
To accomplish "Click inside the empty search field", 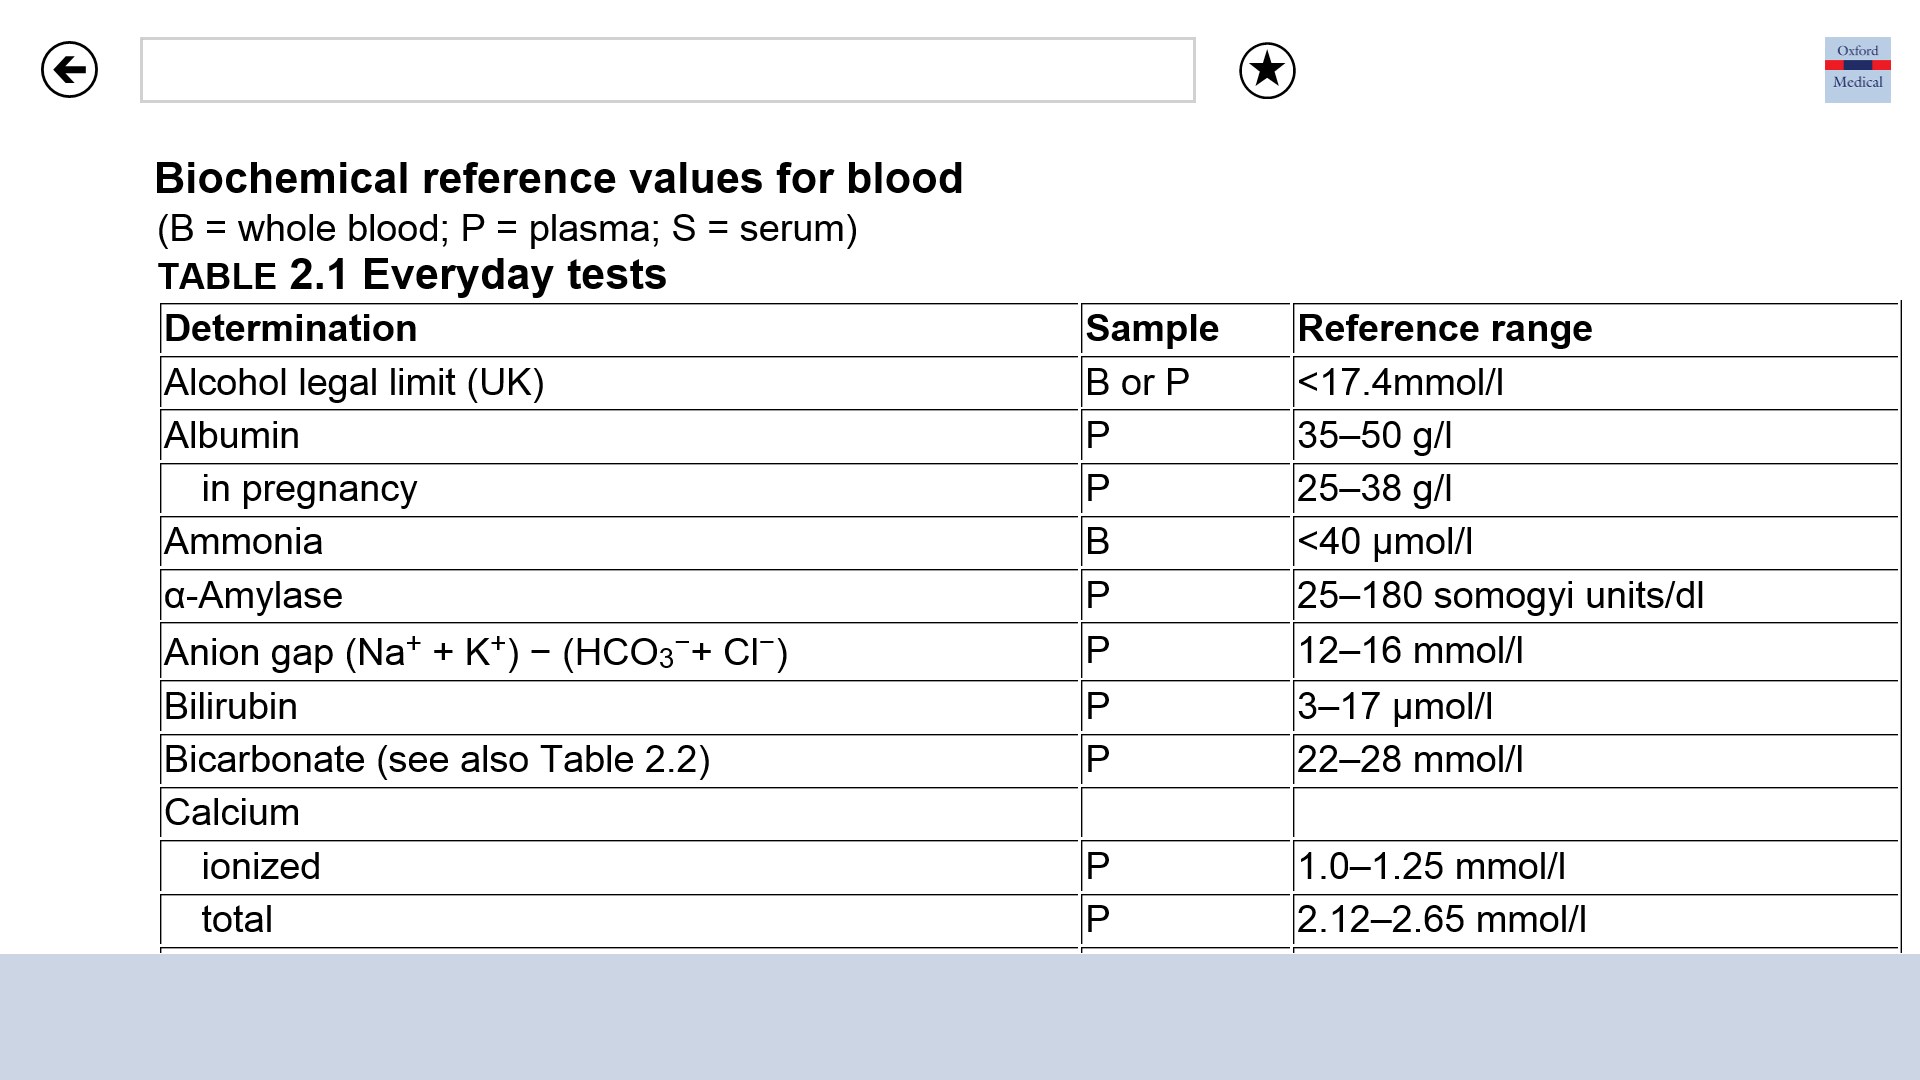I will 667,70.
